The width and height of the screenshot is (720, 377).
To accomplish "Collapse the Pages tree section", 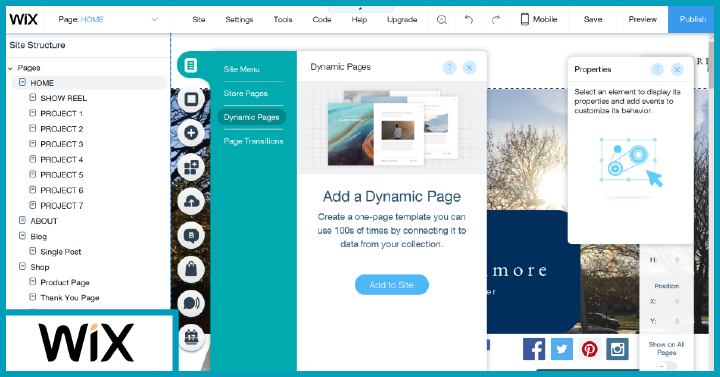I will [10, 68].
